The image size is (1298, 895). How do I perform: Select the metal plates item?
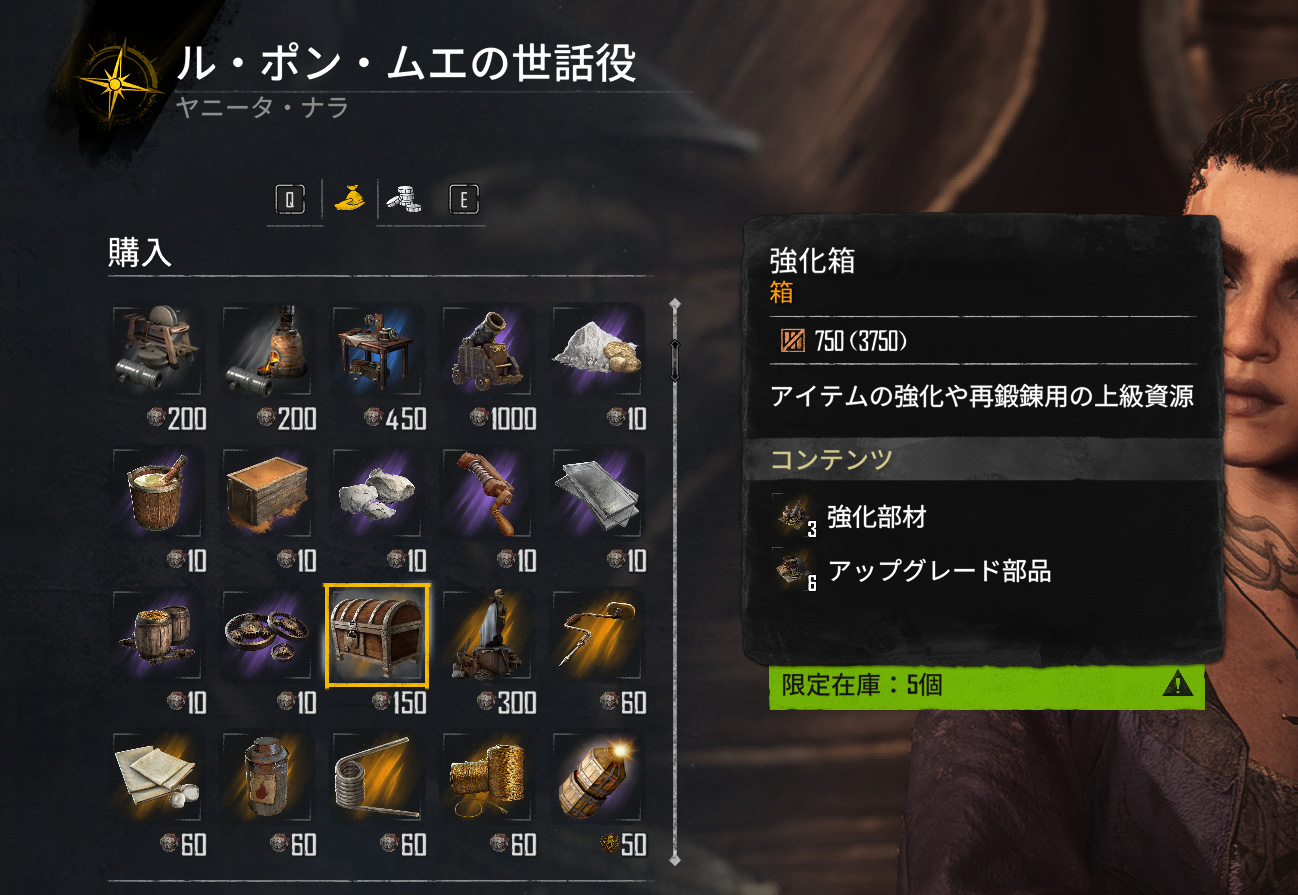597,494
